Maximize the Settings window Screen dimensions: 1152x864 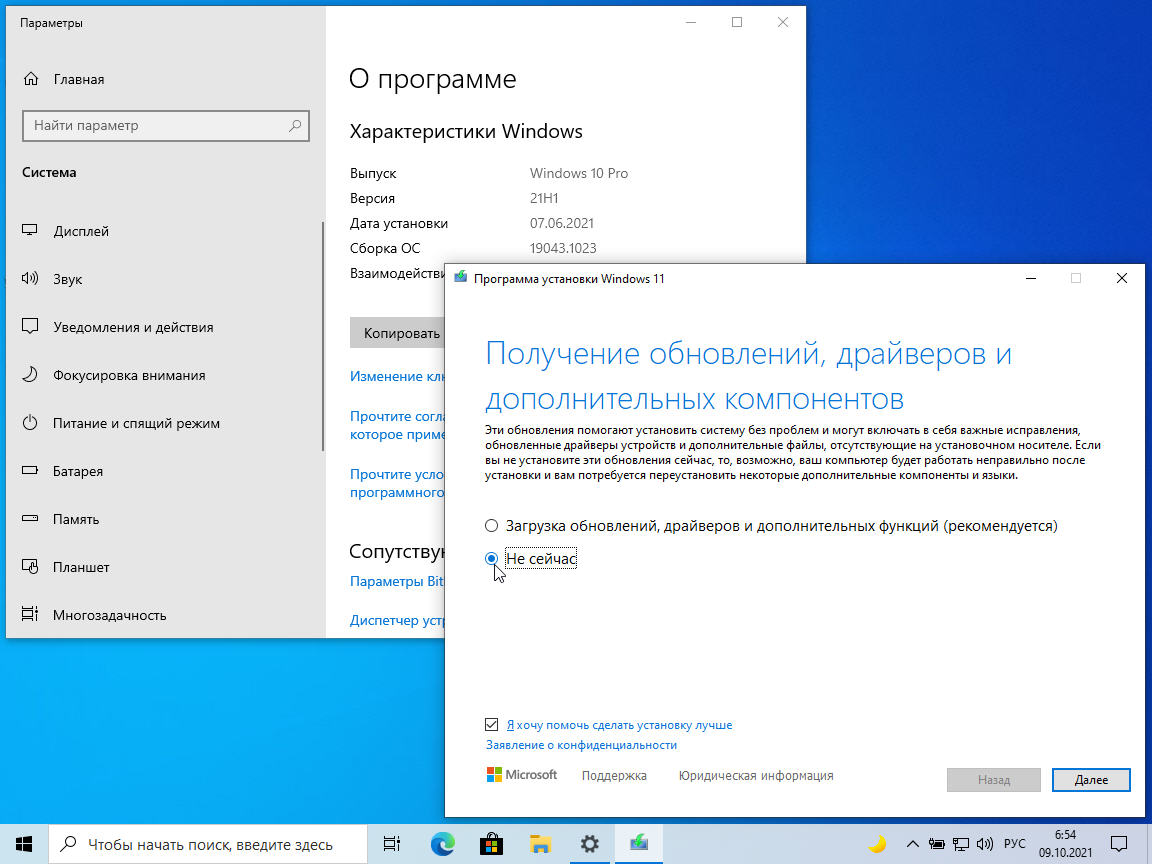(x=737, y=23)
